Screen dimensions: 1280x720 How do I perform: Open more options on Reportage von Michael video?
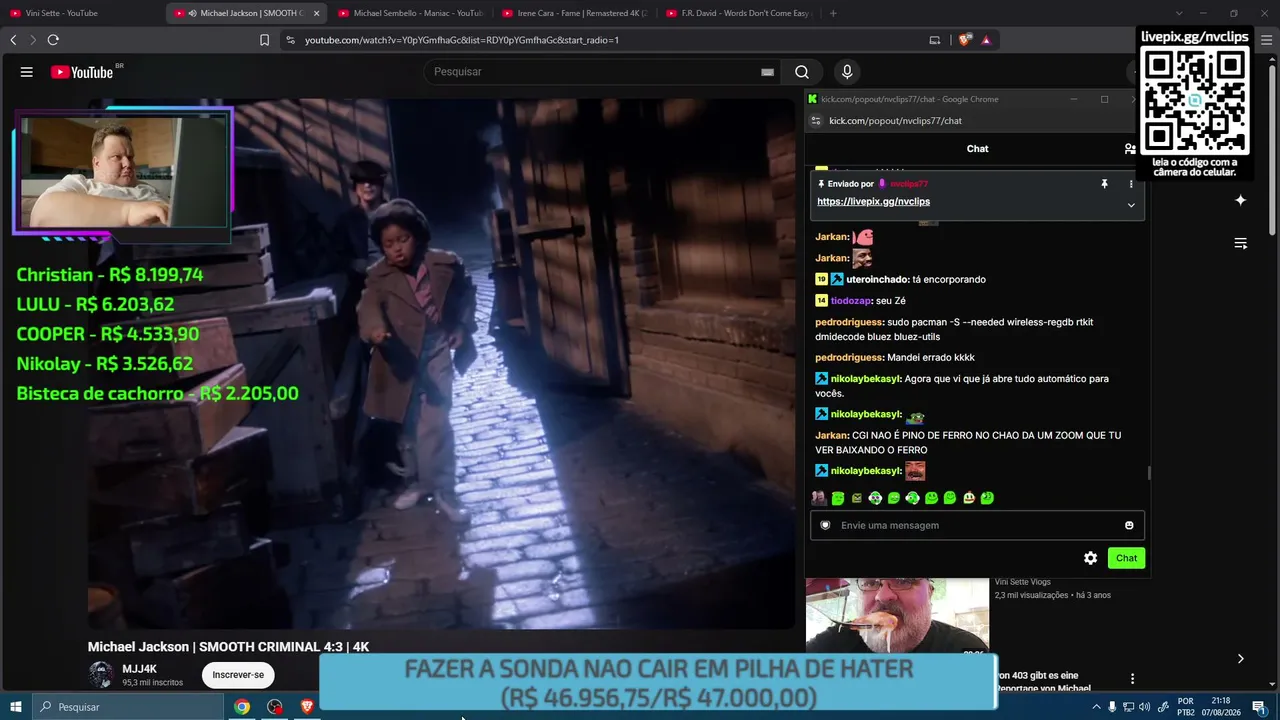pos(1132,679)
